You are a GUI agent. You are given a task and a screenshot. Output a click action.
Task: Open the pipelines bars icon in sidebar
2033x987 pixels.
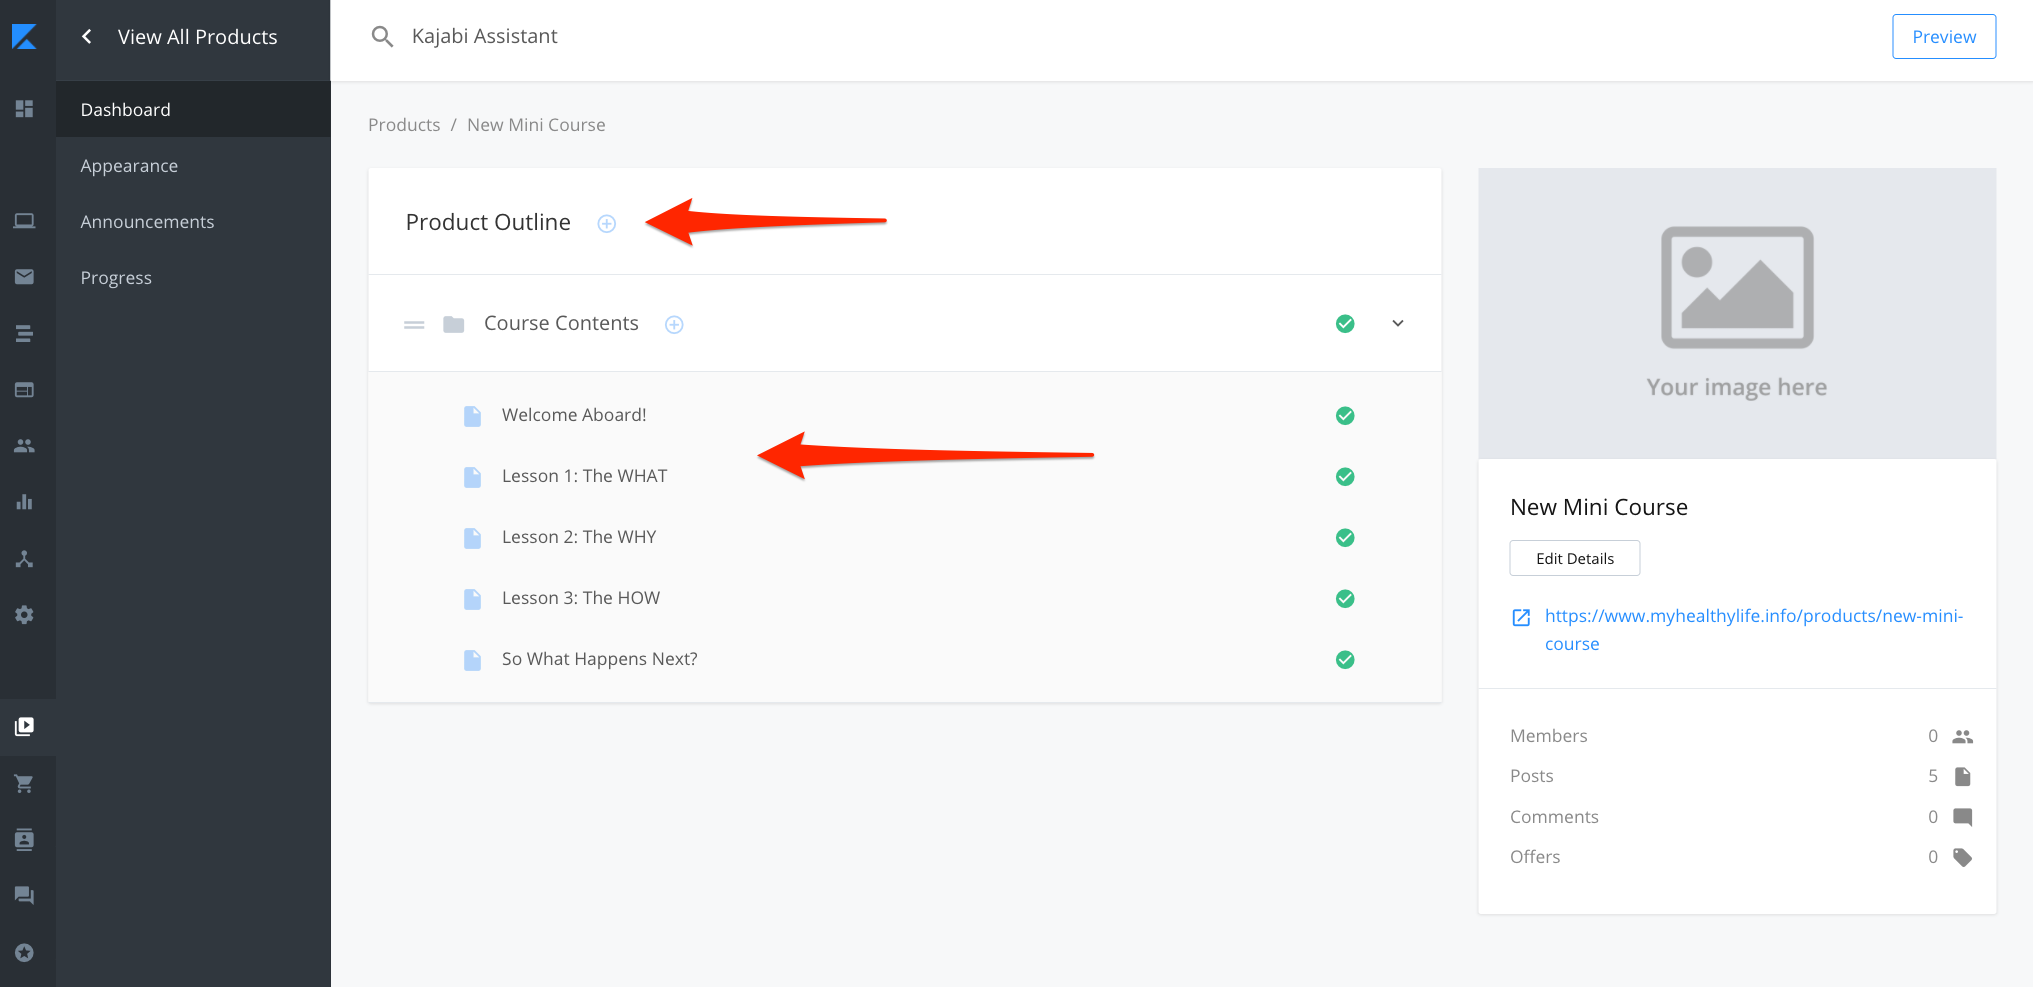point(25,333)
